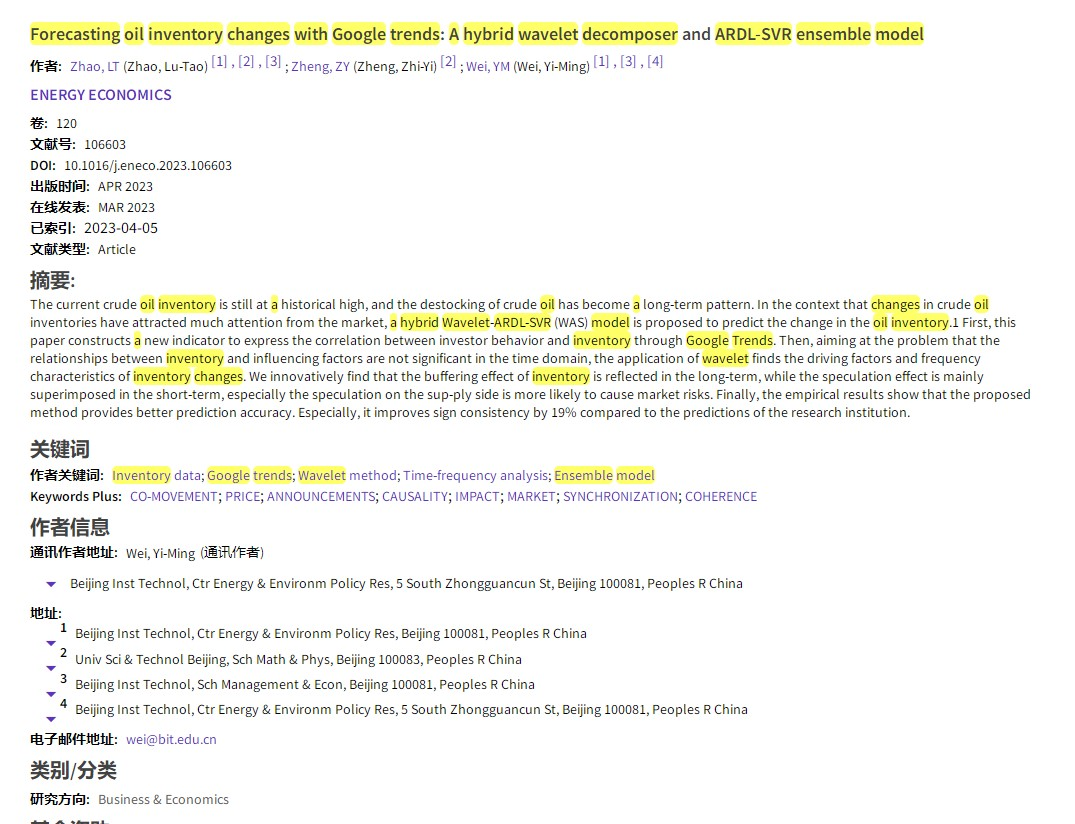This screenshot has height=824, width=1075.
Task: Open author link Zheng, ZY
Action: pos(320,67)
